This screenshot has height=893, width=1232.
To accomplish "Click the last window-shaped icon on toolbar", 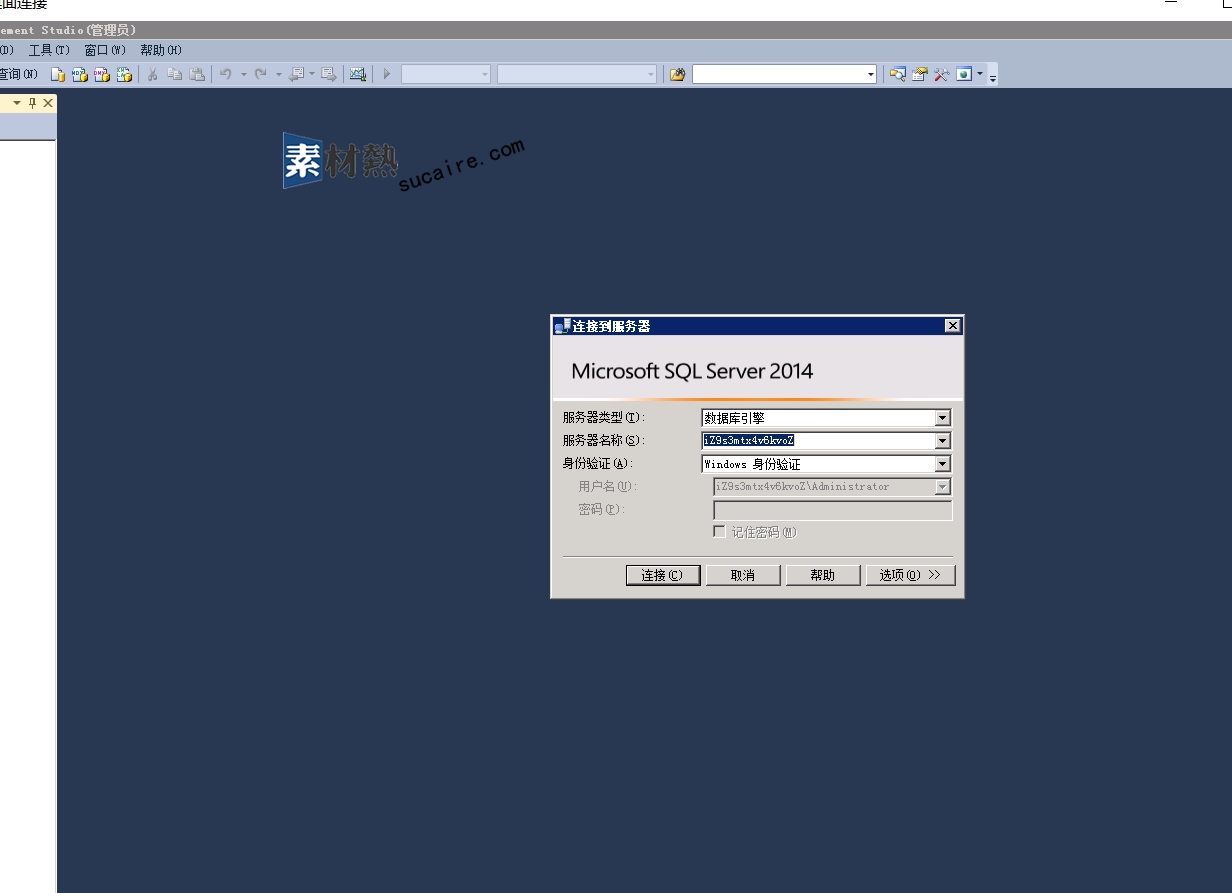I will (x=964, y=74).
